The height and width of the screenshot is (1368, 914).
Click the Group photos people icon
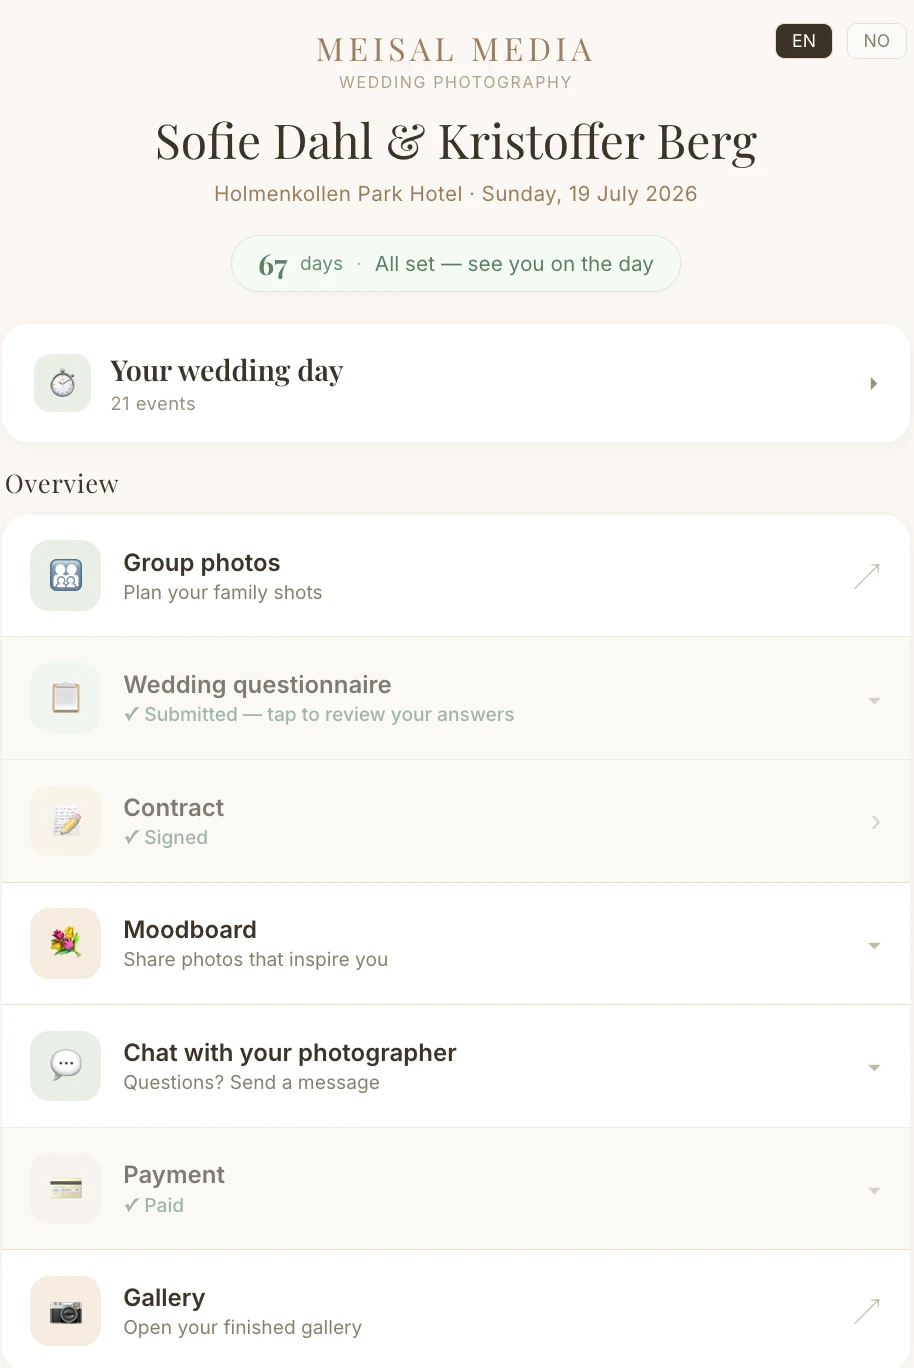pyautogui.click(x=66, y=575)
